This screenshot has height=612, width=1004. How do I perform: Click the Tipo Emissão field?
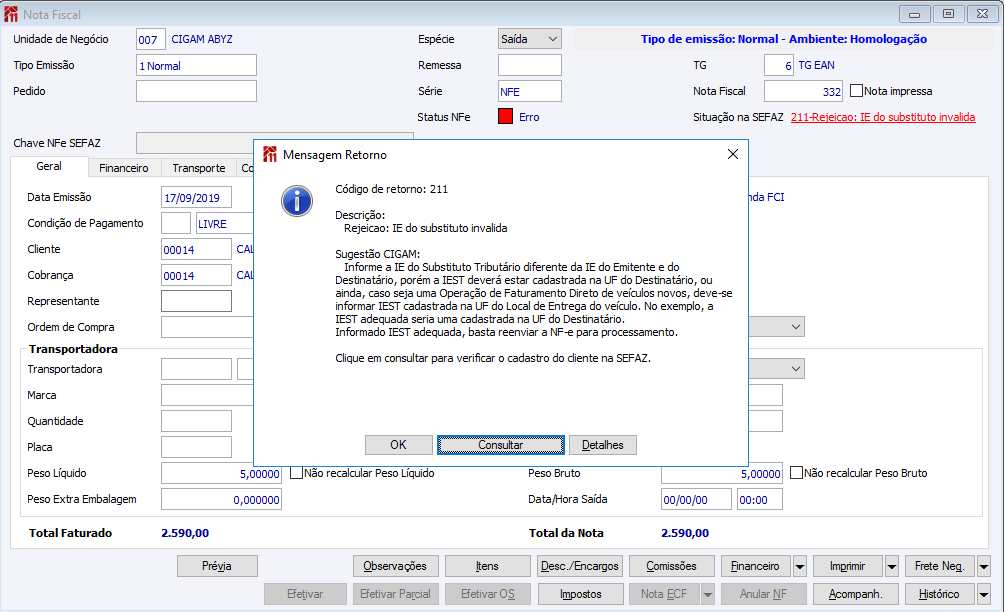tap(196, 65)
